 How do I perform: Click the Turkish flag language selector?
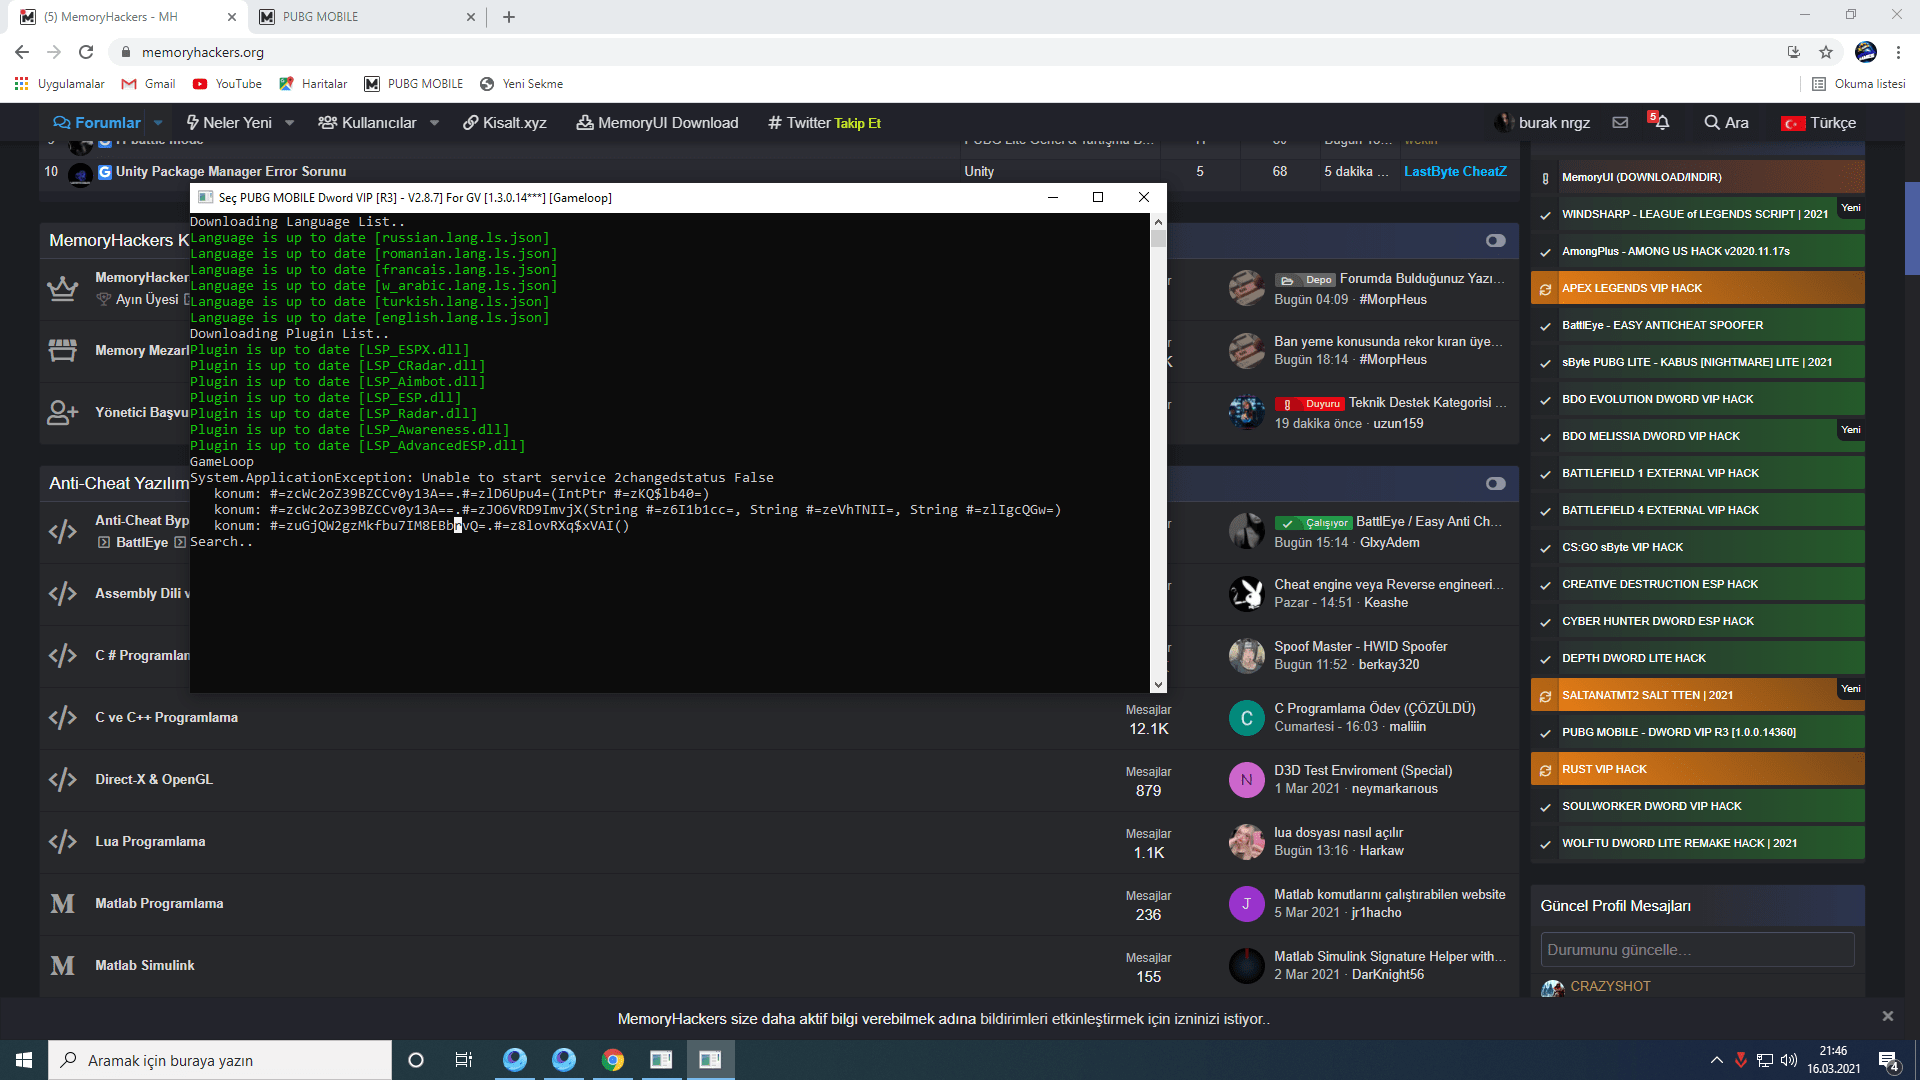(1818, 123)
